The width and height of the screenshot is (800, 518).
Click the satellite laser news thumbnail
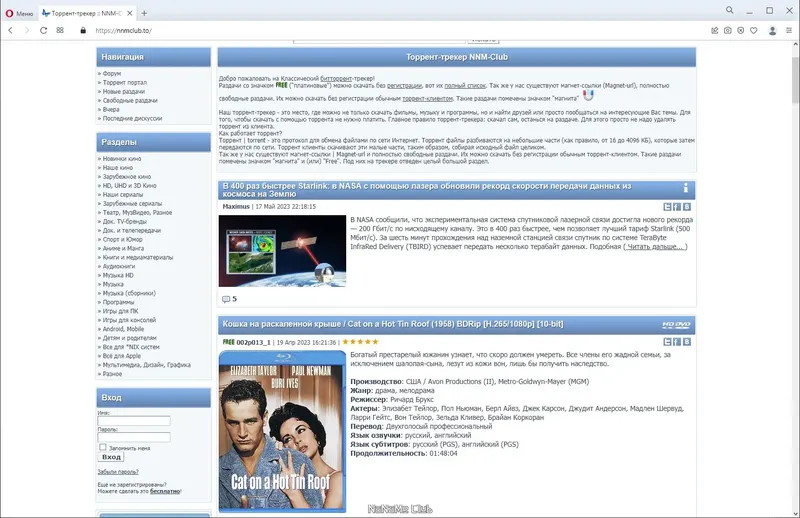click(282, 251)
